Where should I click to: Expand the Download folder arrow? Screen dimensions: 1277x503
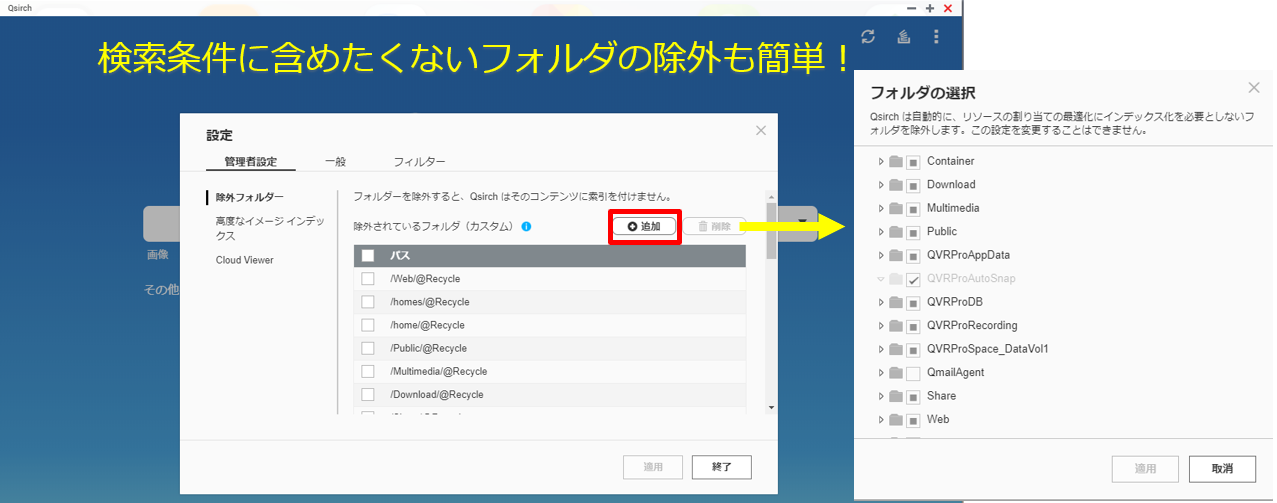(x=881, y=185)
